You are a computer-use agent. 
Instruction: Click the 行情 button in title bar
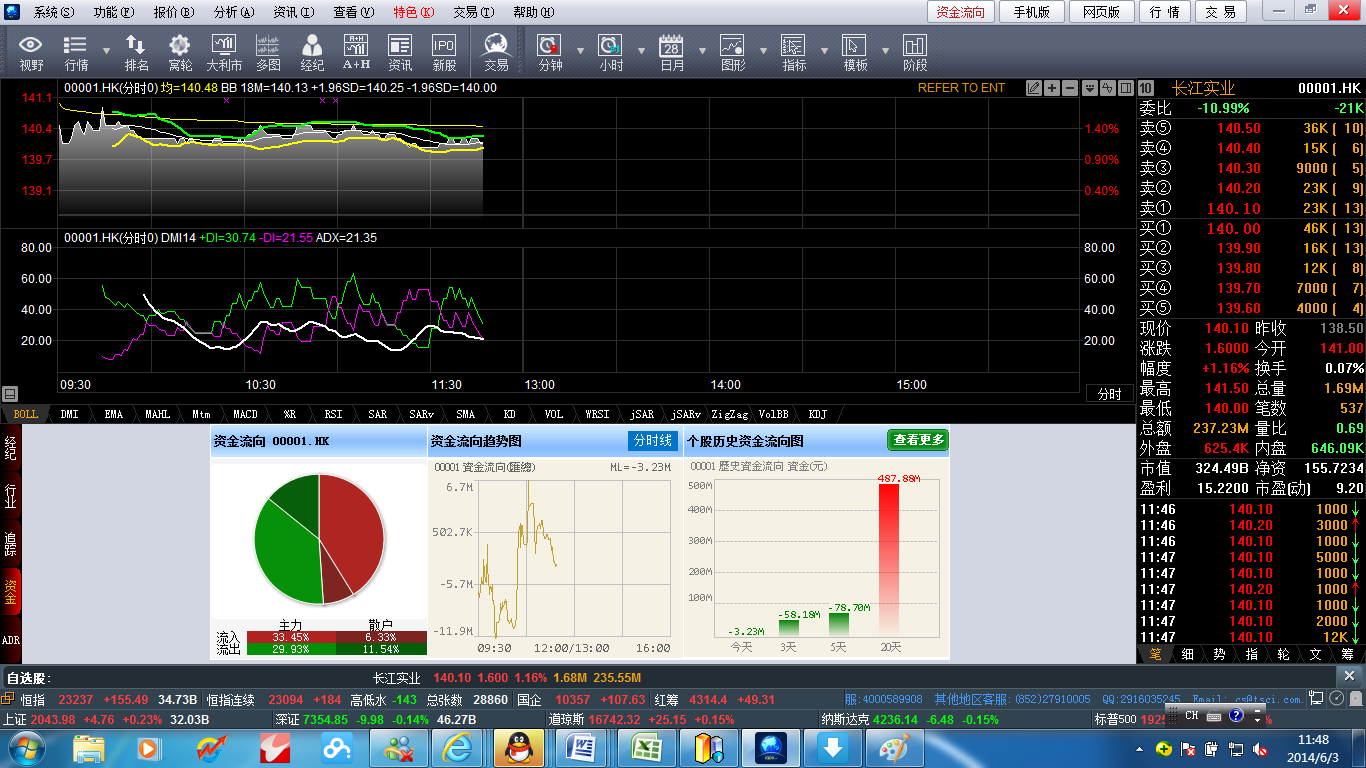(1164, 12)
